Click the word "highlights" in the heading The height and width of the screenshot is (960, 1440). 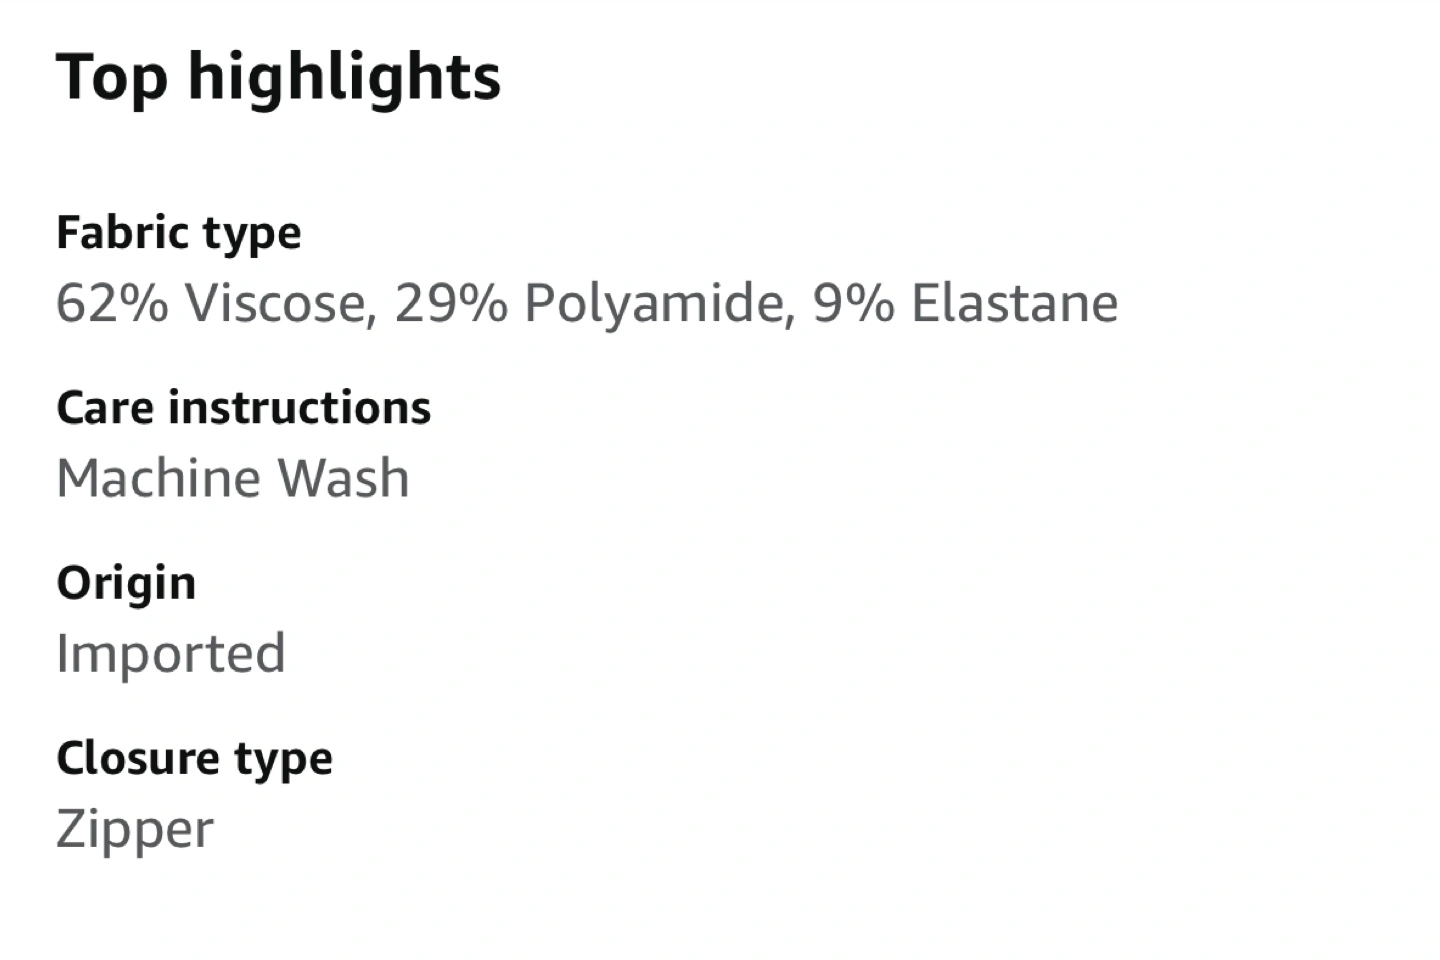344,78
